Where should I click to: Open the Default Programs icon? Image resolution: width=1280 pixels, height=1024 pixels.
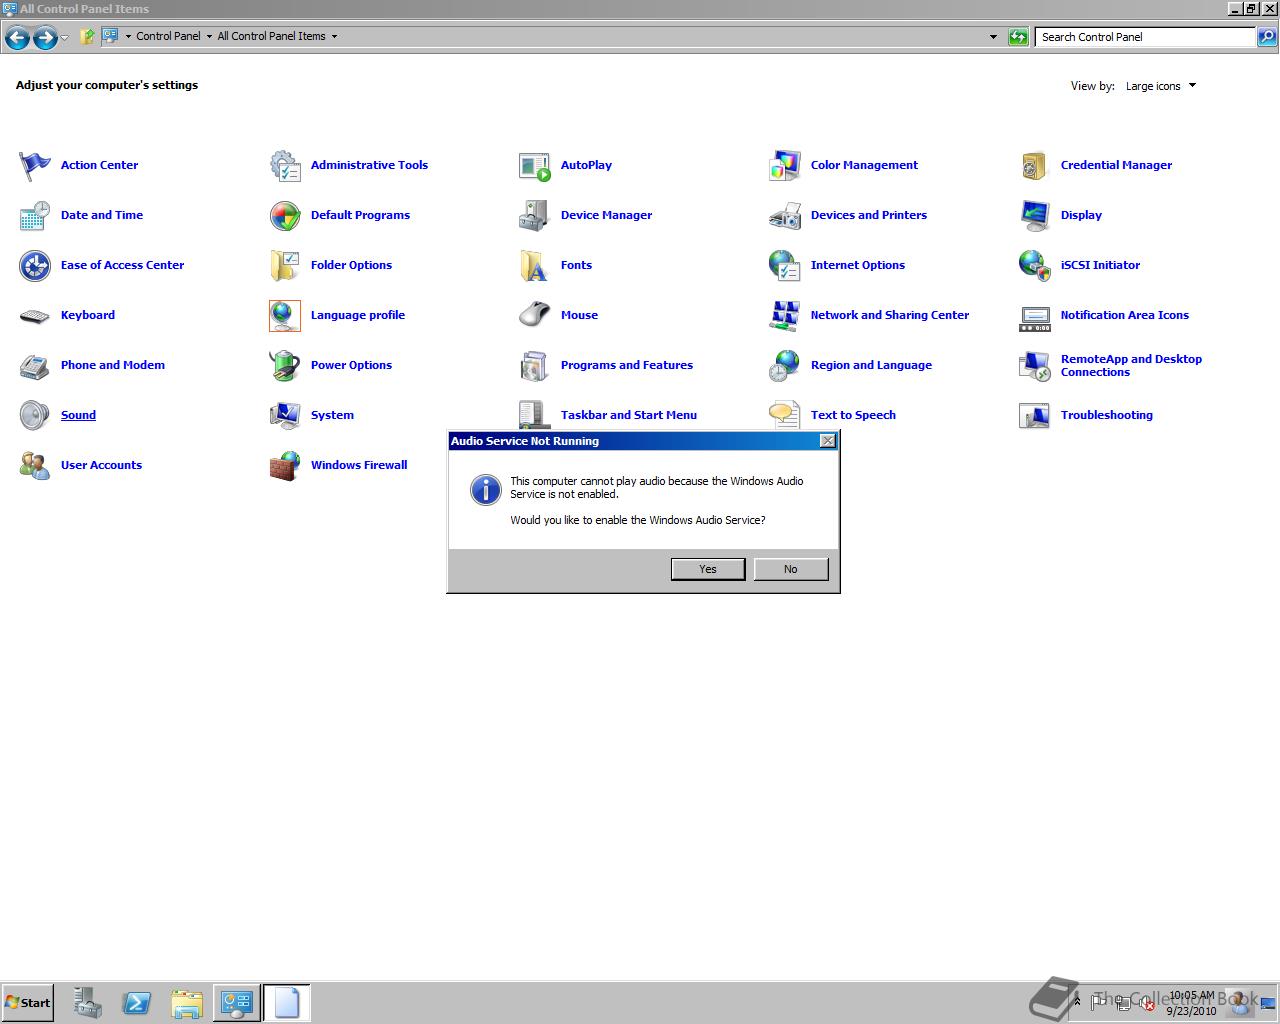tap(285, 215)
